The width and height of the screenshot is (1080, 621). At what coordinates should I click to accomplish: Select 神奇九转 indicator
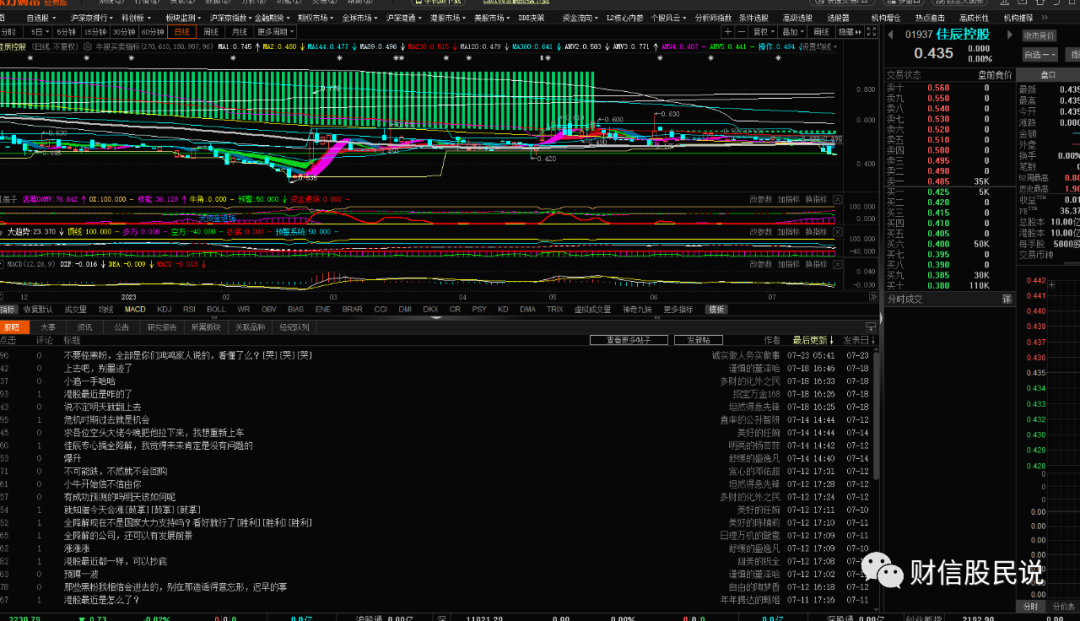point(637,309)
